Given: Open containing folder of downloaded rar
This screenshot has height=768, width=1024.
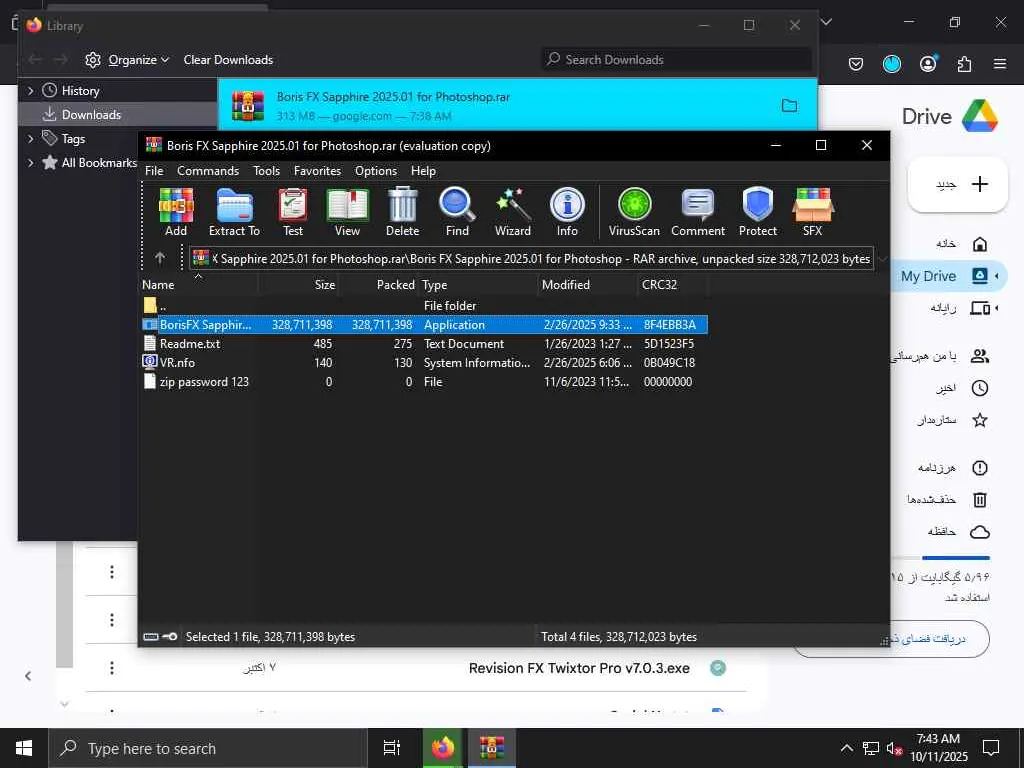Looking at the screenshot, I should coord(789,106).
